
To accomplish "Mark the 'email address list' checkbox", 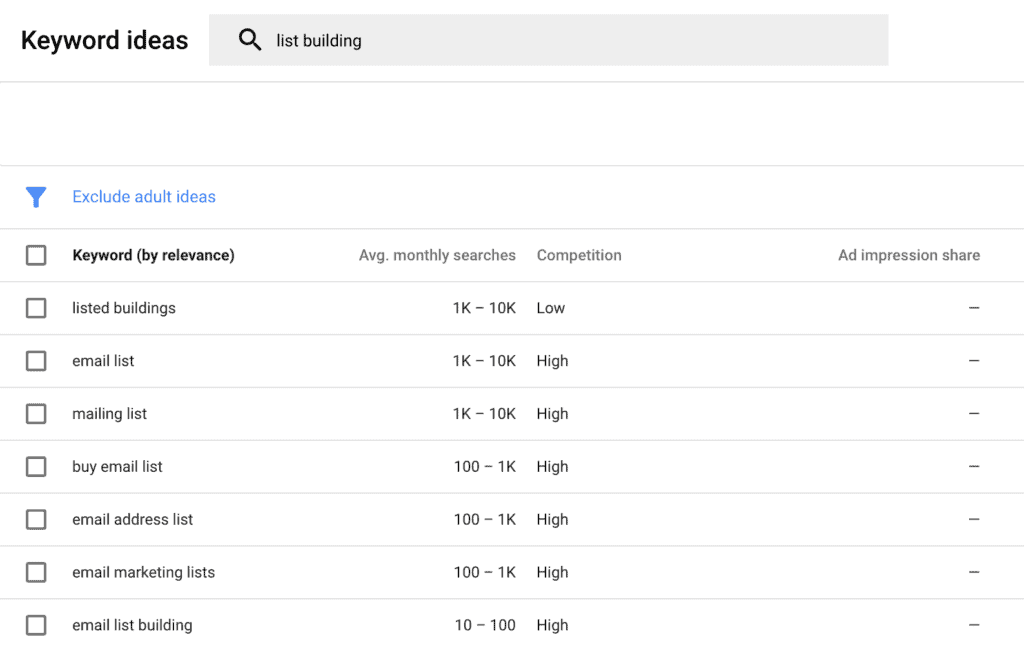I will point(36,520).
